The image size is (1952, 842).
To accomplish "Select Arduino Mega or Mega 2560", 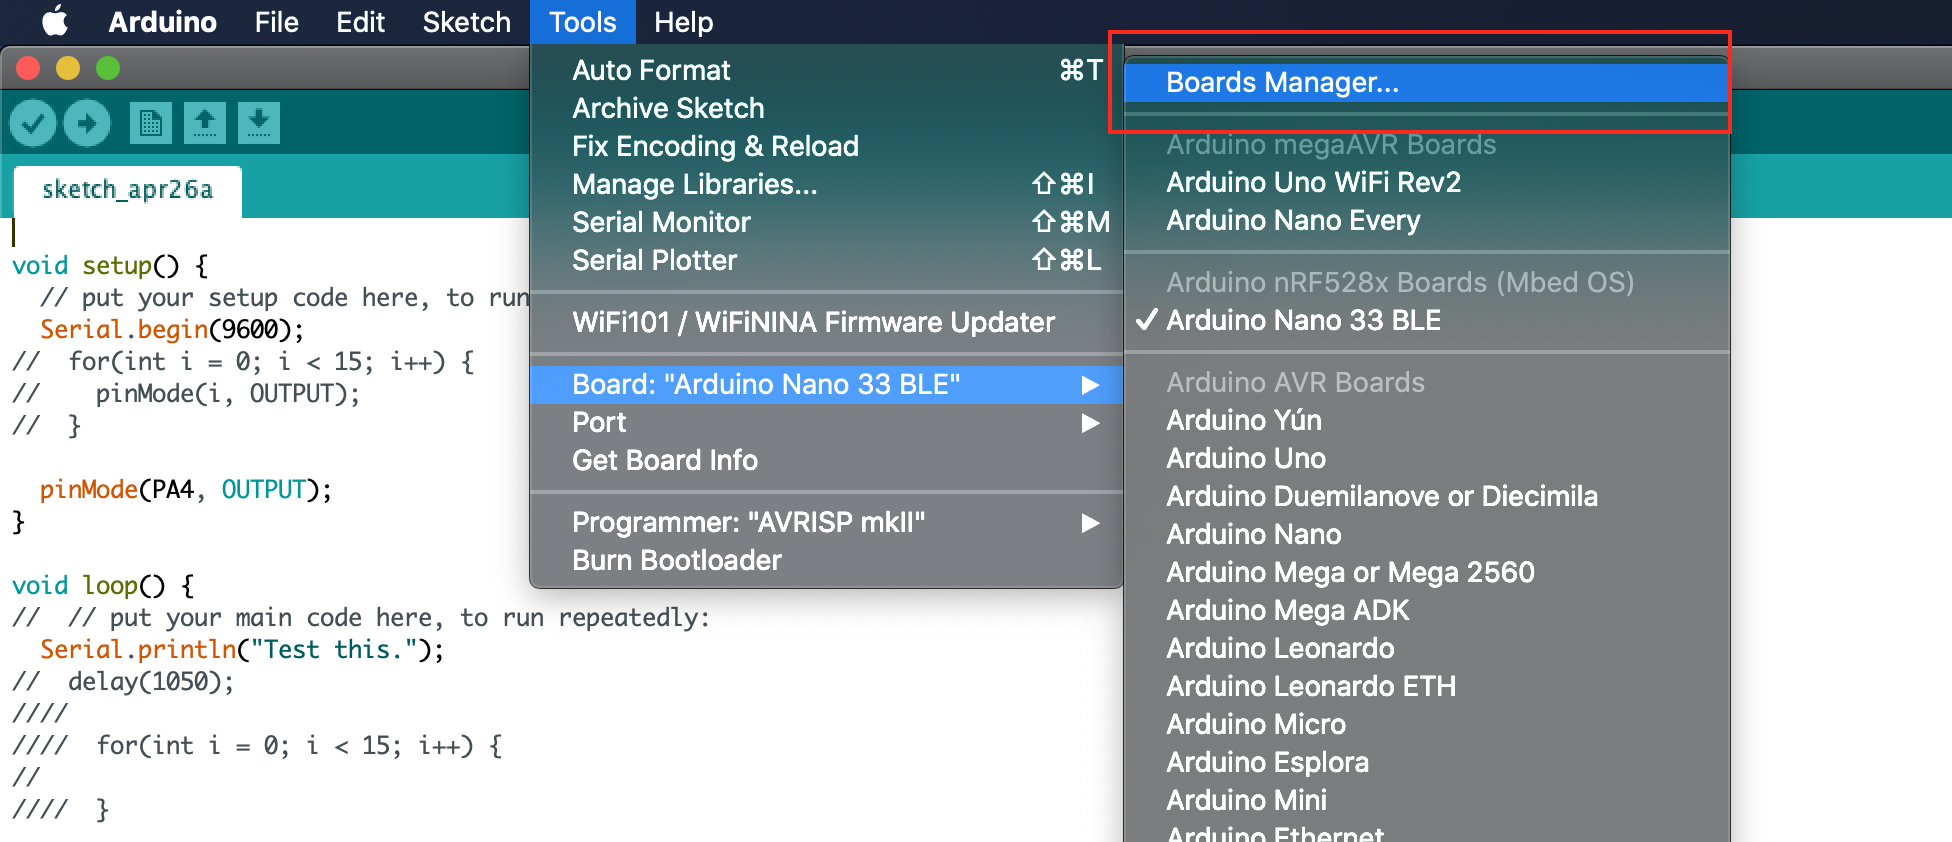I will (1426, 572).
